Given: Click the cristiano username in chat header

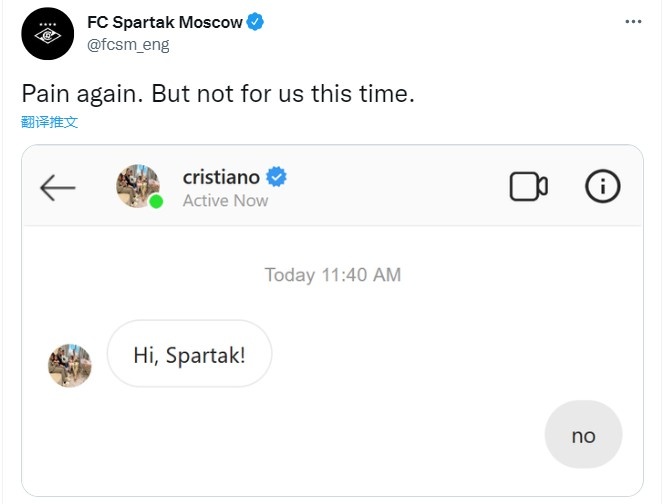Looking at the screenshot, I should click(x=221, y=177).
